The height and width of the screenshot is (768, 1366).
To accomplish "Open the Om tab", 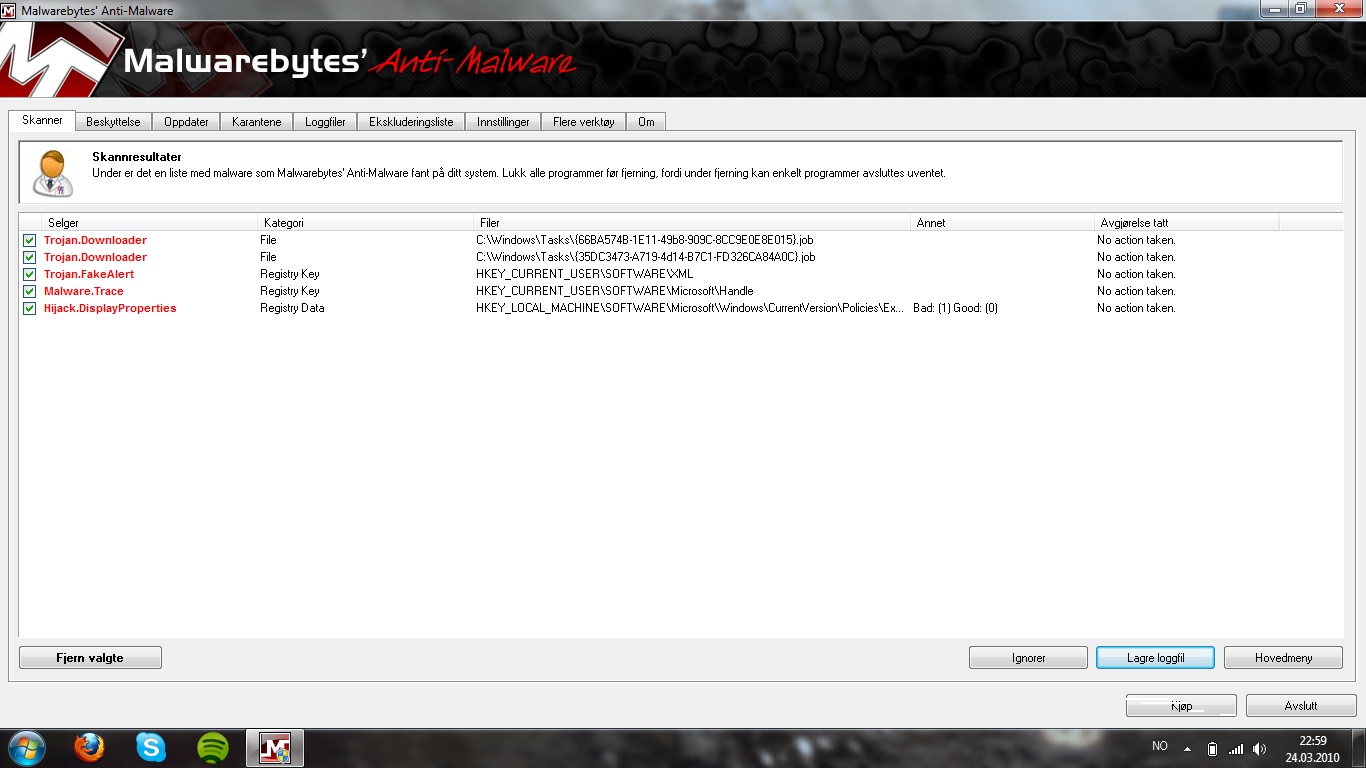I will coord(646,122).
